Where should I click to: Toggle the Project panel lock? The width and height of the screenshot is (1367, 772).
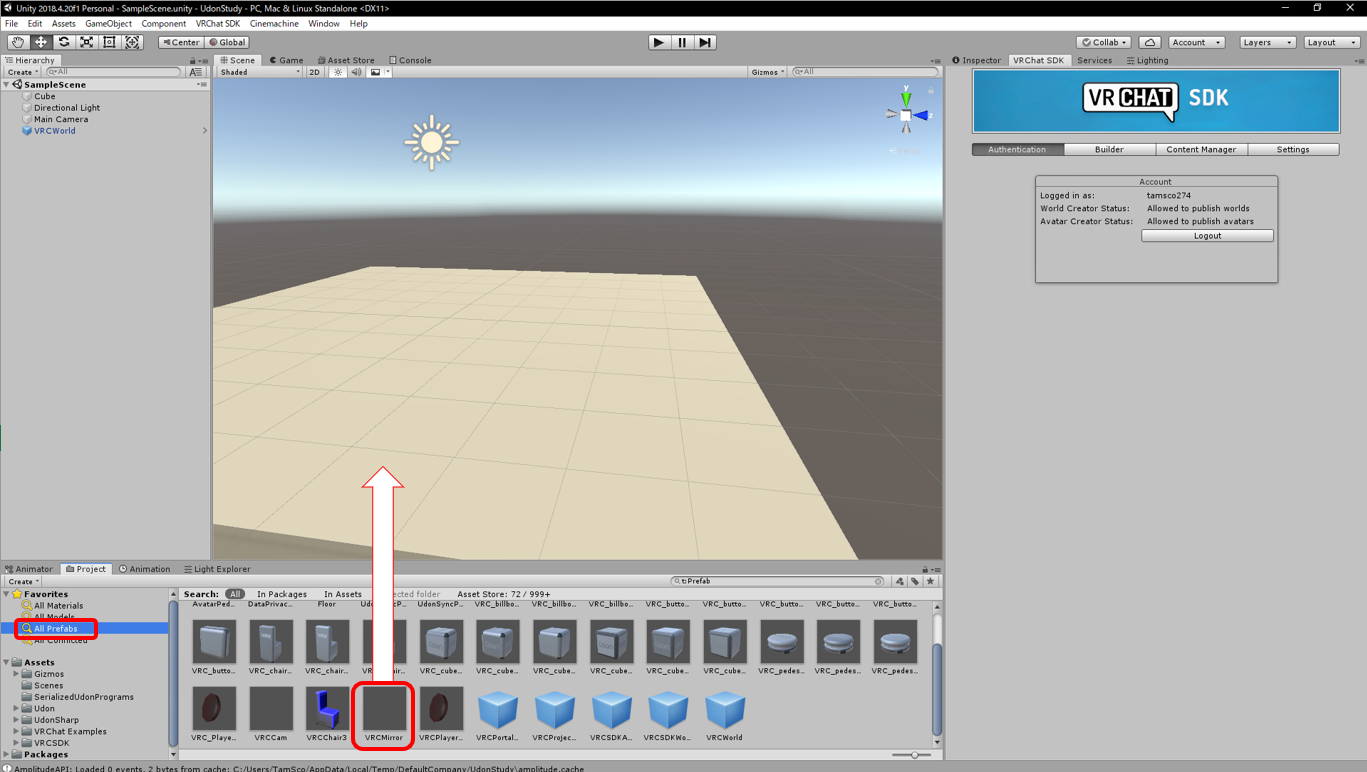pyautogui.click(x=925, y=569)
